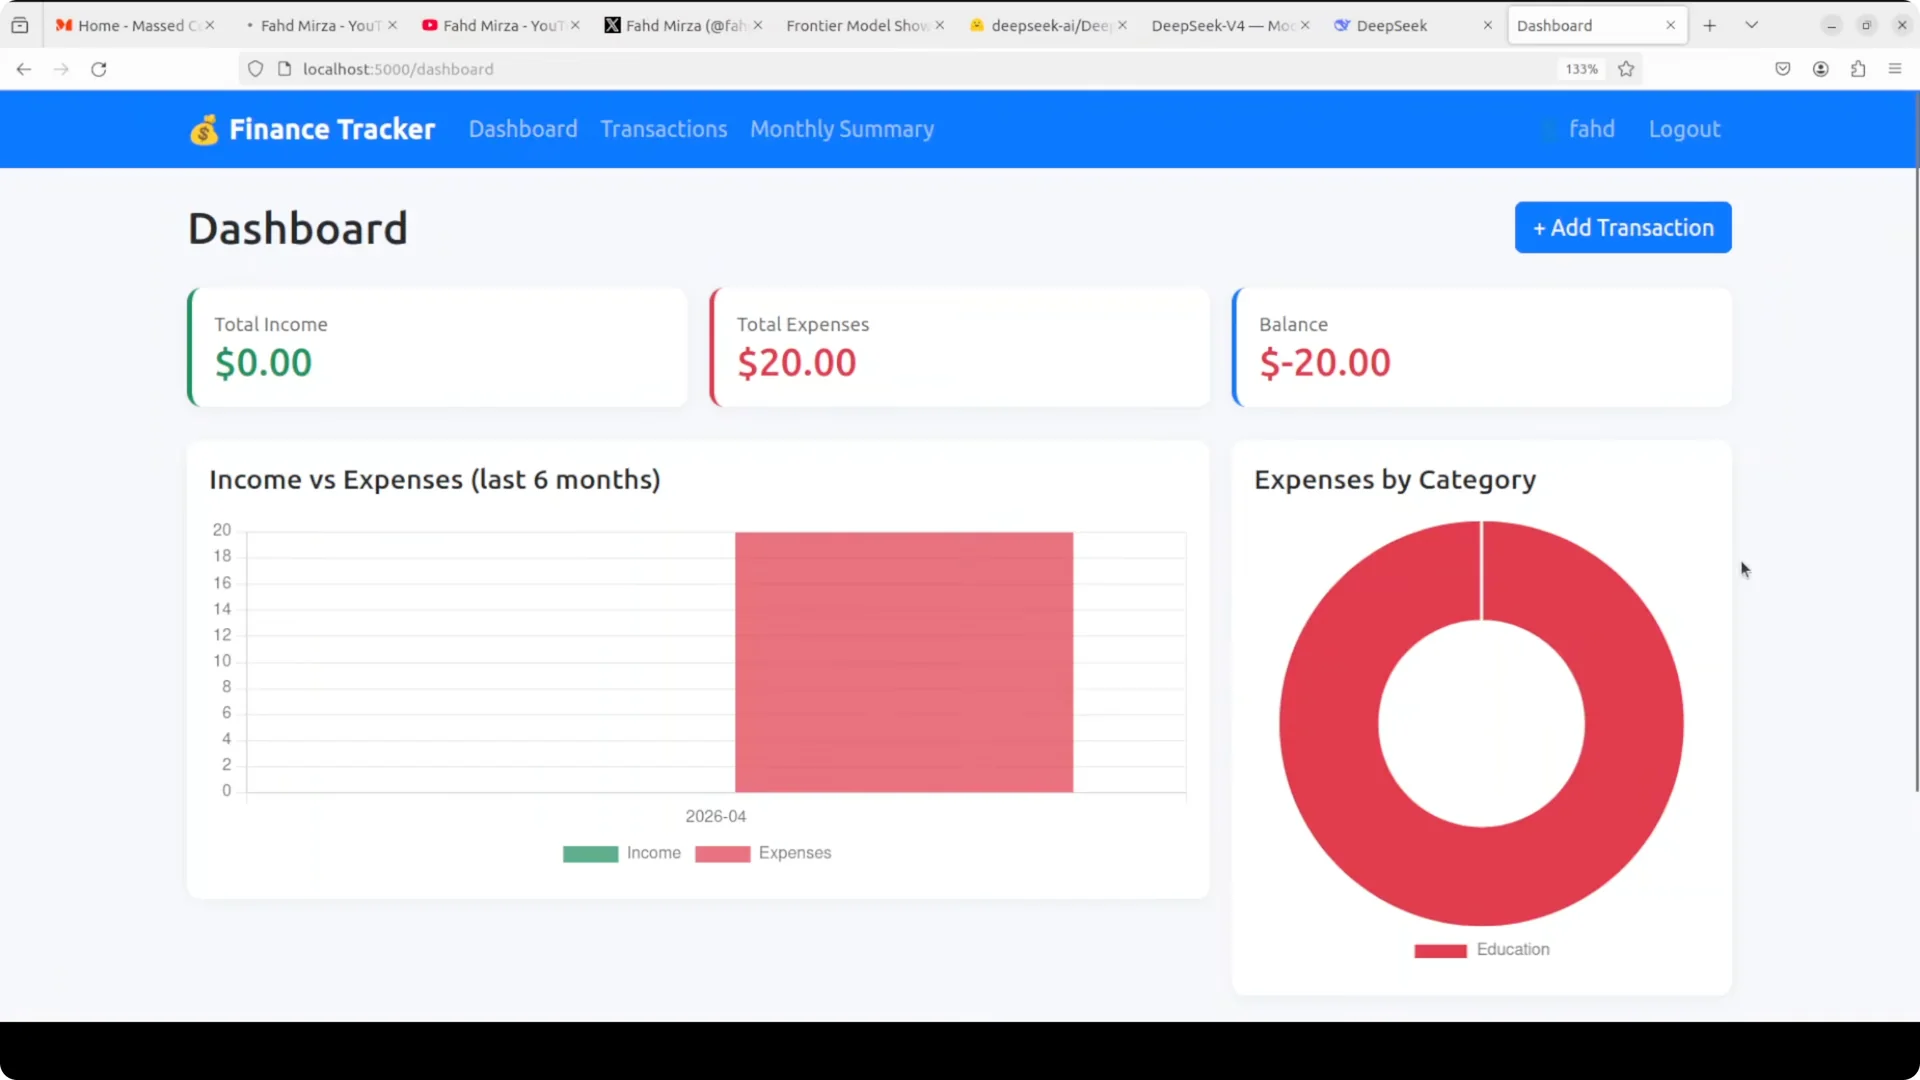Close the Dashboard browser tab
Screen dimensions: 1920x1080
pos(1670,25)
